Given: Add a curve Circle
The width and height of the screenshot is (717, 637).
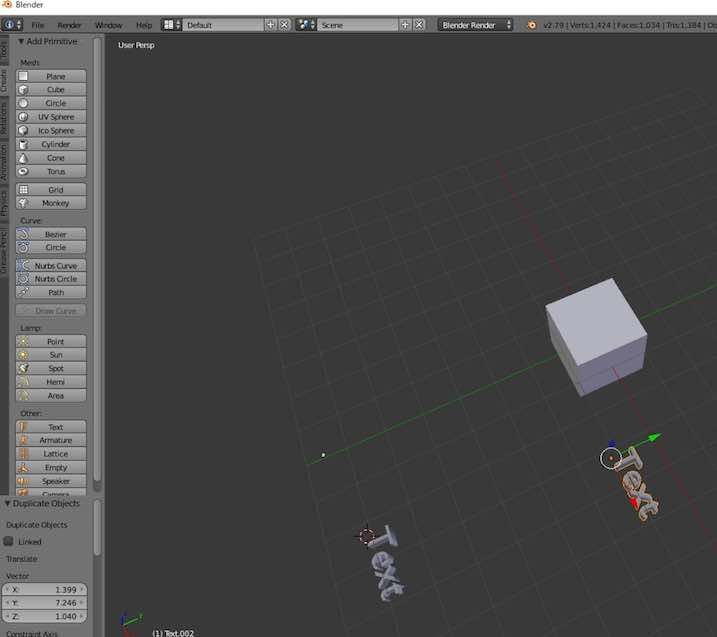Looking at the screenshot, I should [x=51, y=247].
